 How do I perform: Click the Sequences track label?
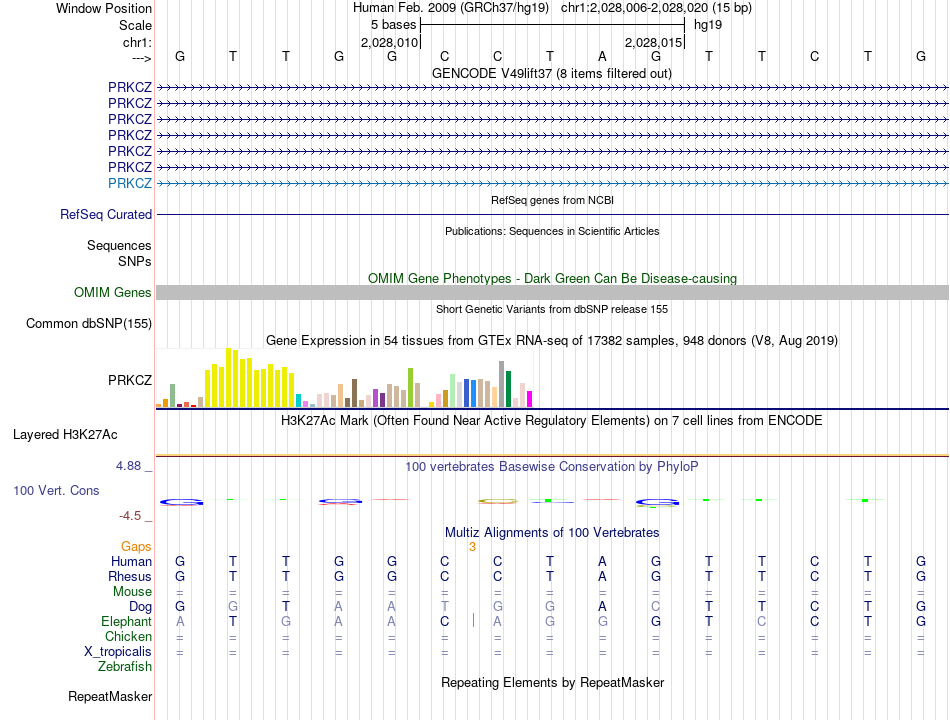pos(119,245)
